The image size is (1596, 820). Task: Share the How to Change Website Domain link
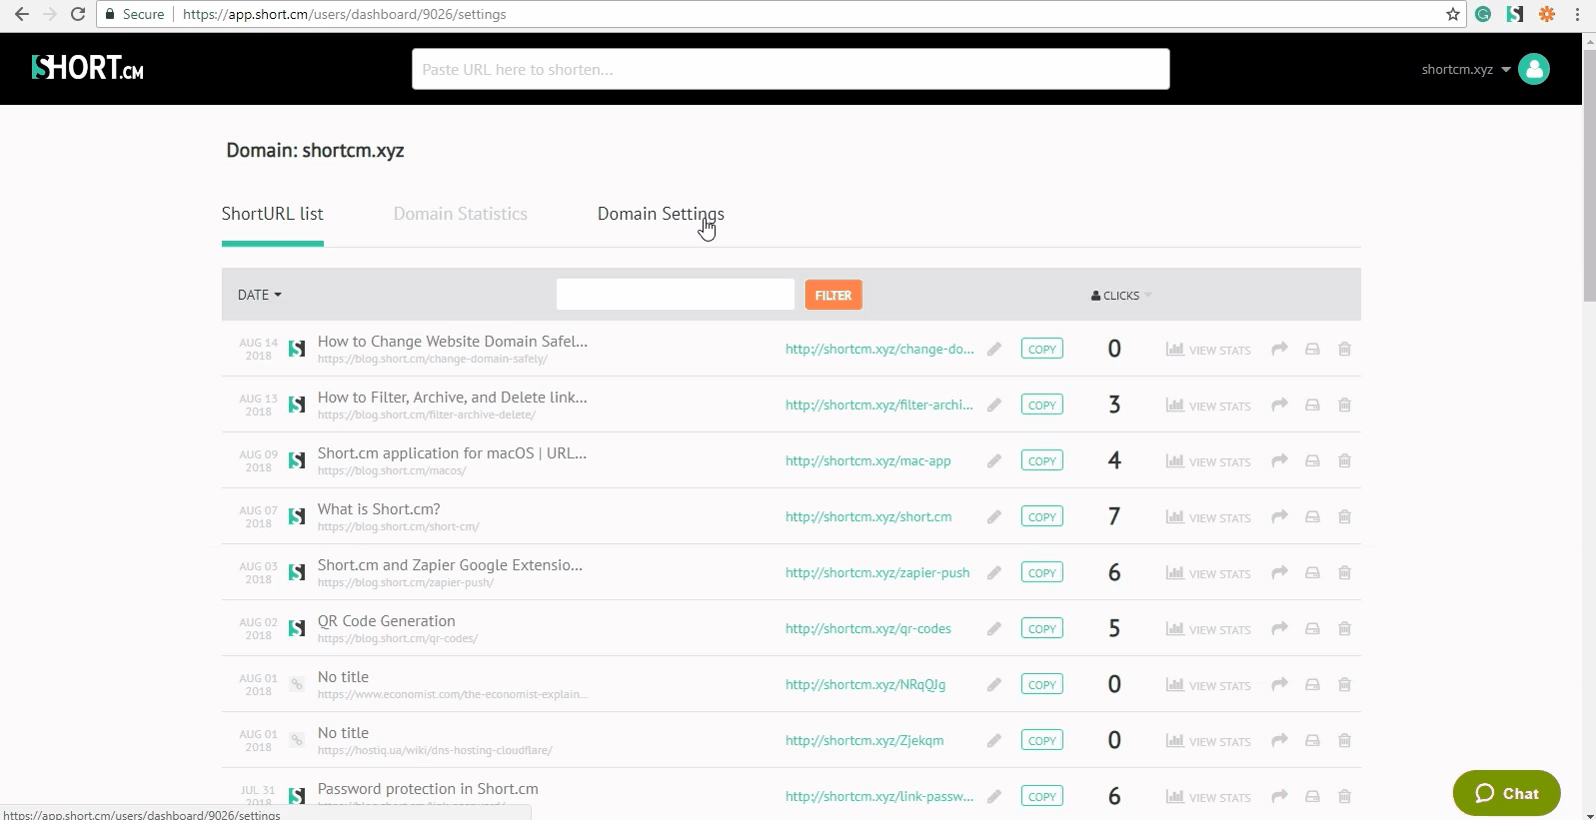tap(1279, 349)
